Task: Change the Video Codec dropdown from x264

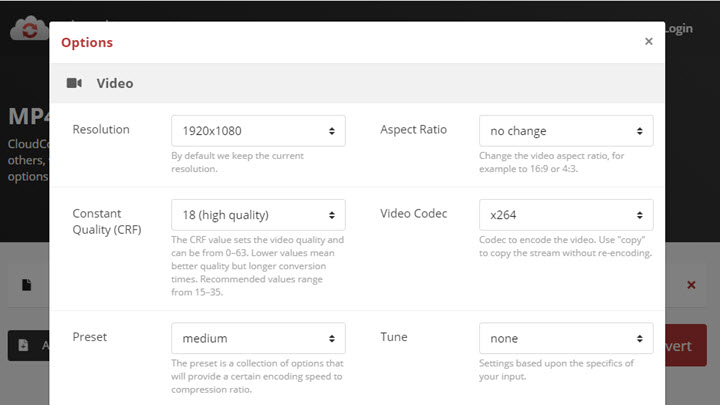Action: pos(566,215)
